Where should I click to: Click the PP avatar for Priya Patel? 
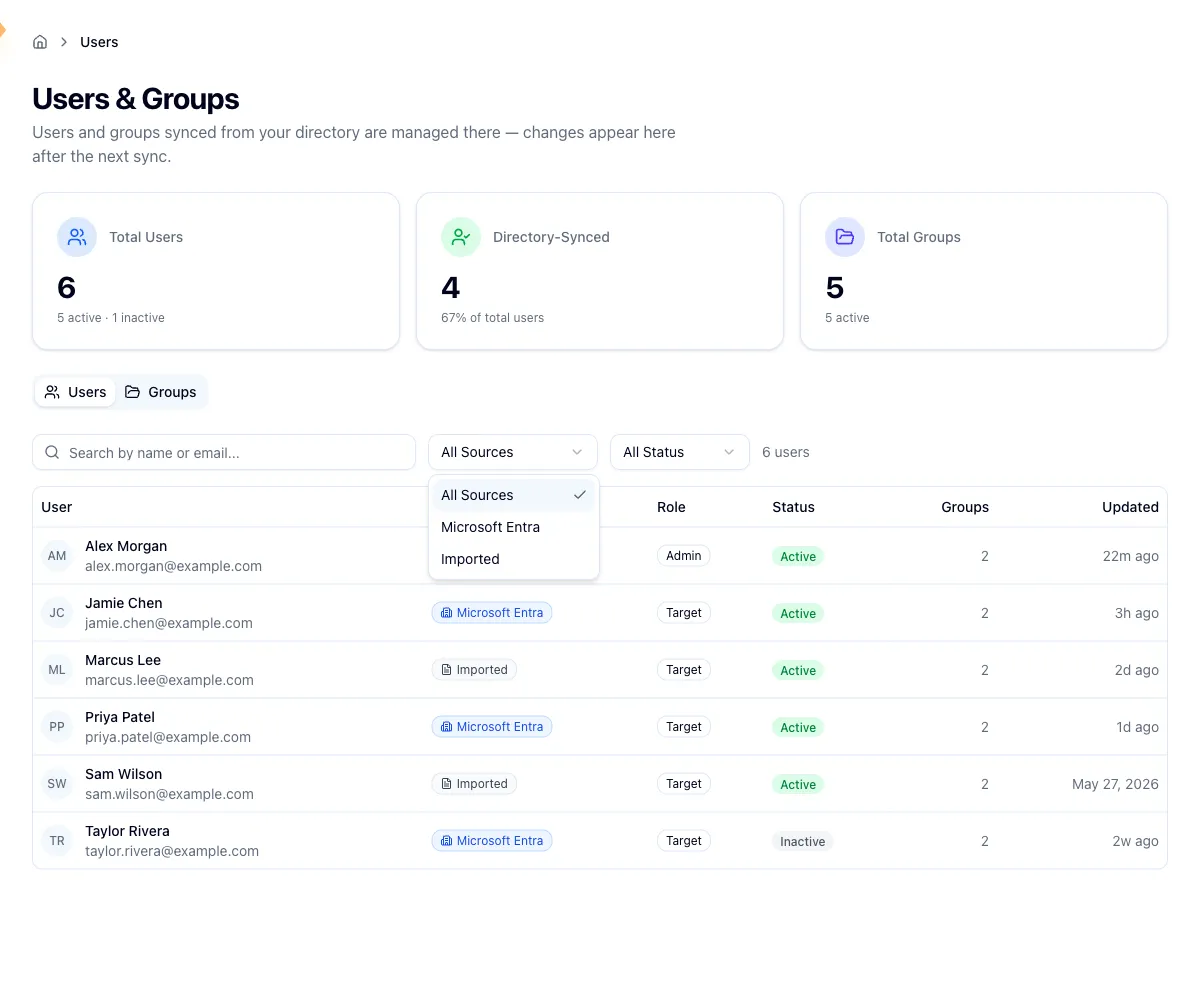57,727
